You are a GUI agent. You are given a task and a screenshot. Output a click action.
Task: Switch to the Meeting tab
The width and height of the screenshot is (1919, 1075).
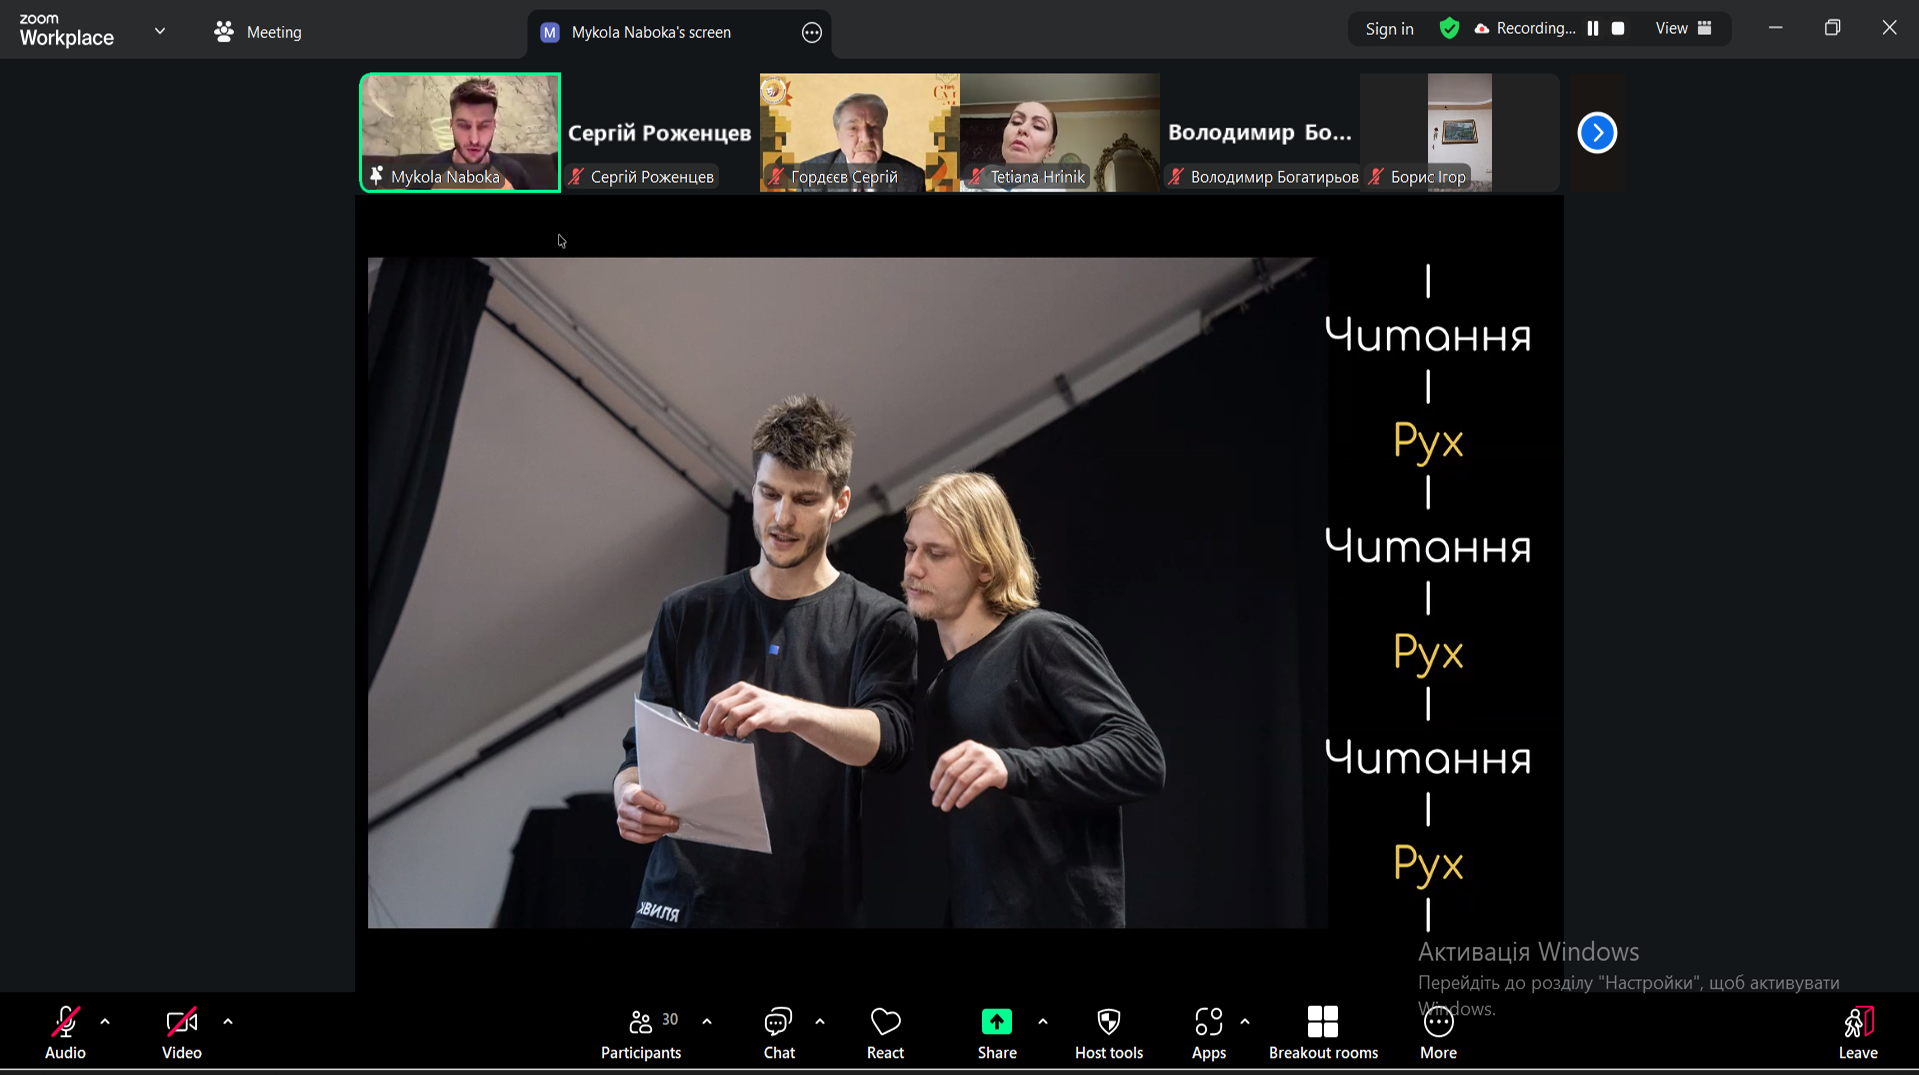tap(258, 32)
